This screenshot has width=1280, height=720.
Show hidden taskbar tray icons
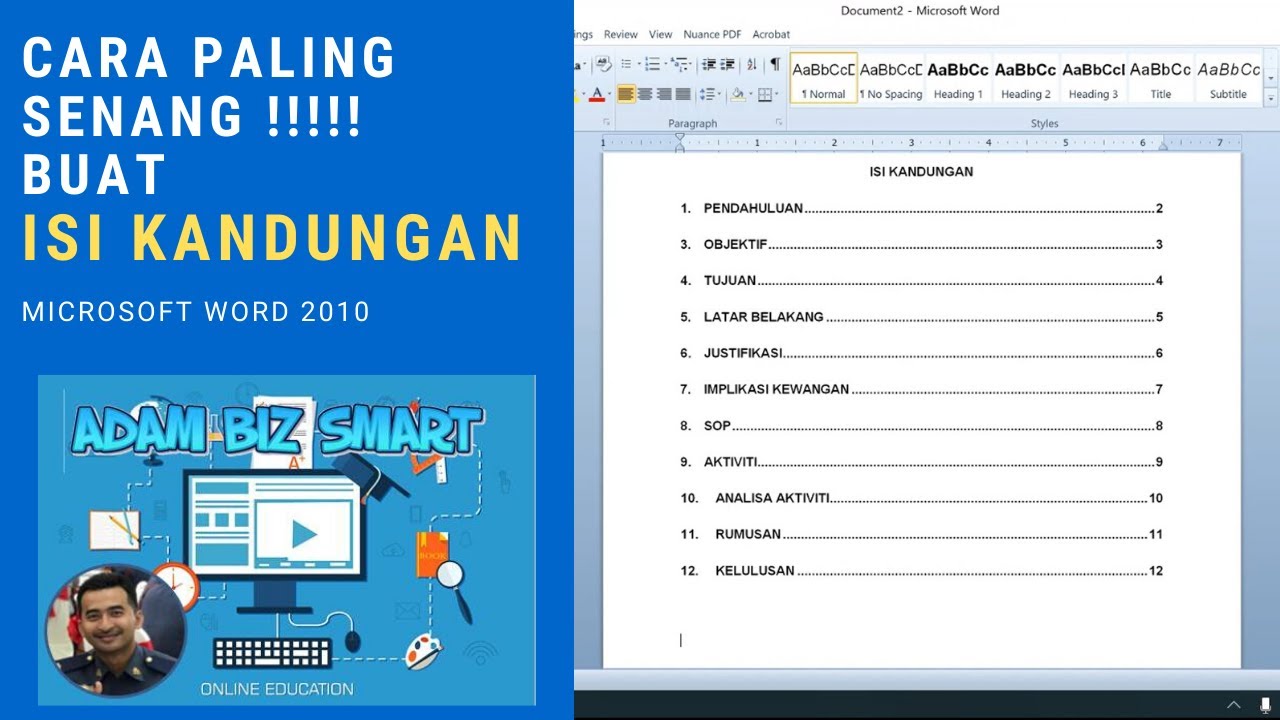tap(1233, 705)
